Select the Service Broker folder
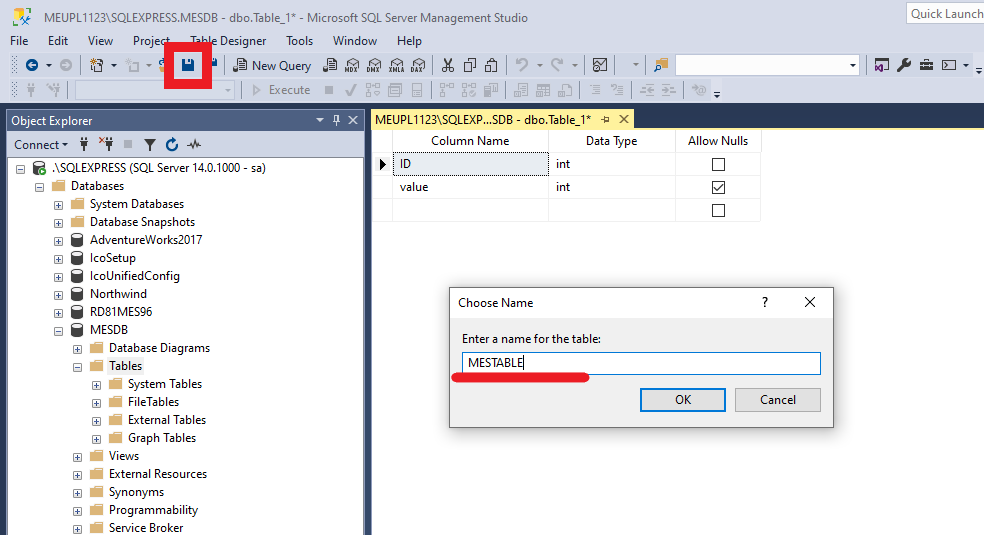 pos(146,528)
